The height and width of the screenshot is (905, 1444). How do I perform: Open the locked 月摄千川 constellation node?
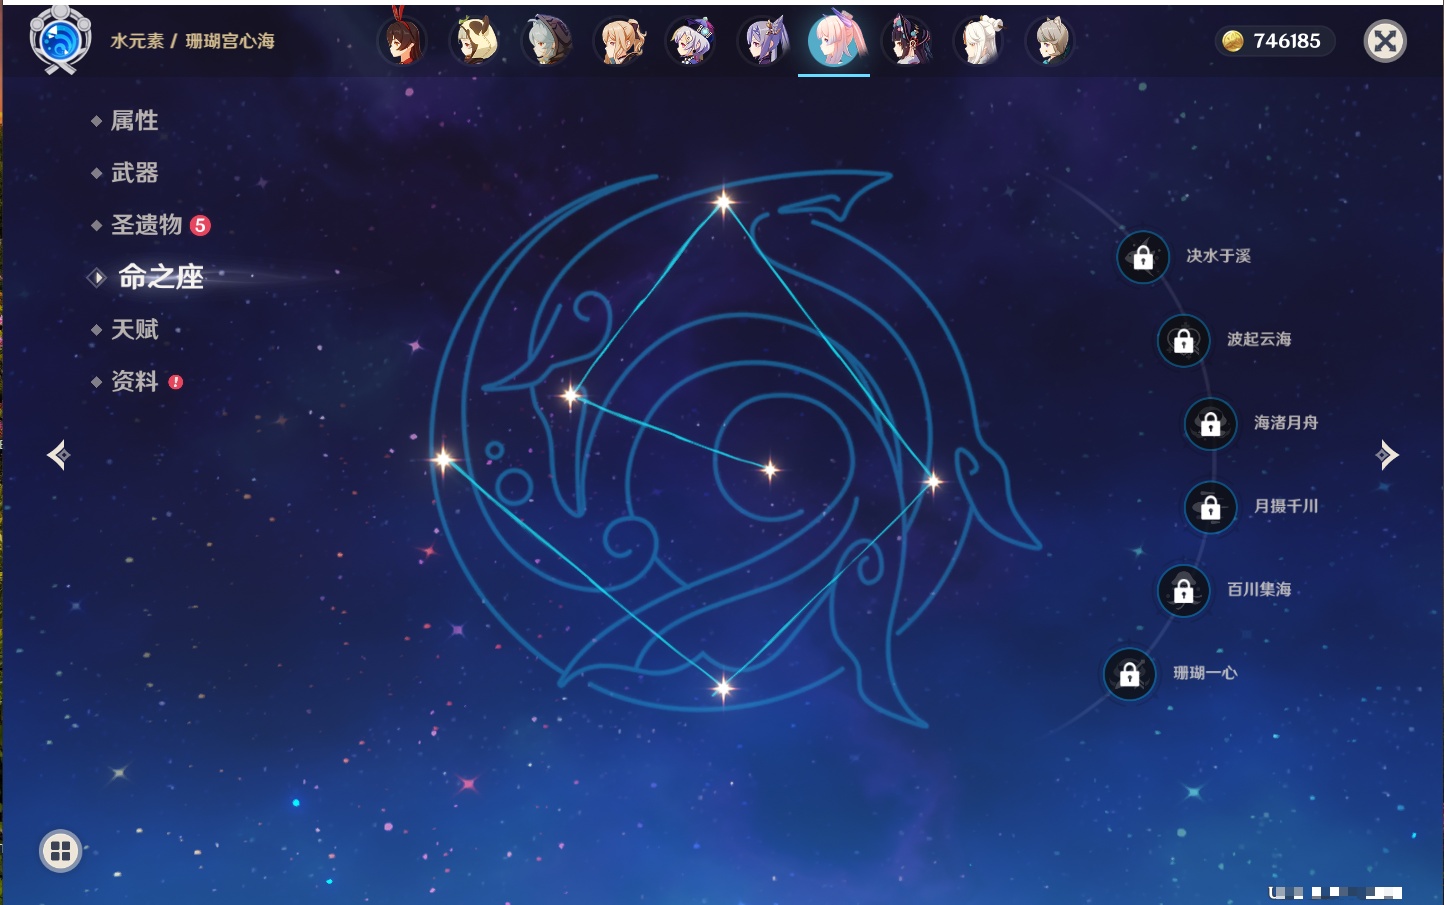click(x=1211, y=508)
